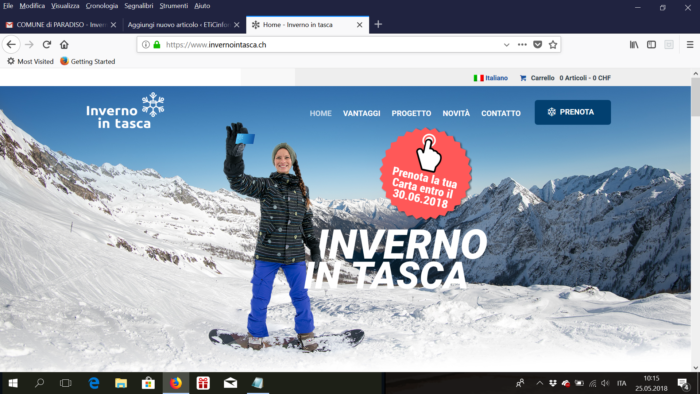Toggle the sidebar view icon
Viewport: 700px width, 394px height.
tap(651, 45)
